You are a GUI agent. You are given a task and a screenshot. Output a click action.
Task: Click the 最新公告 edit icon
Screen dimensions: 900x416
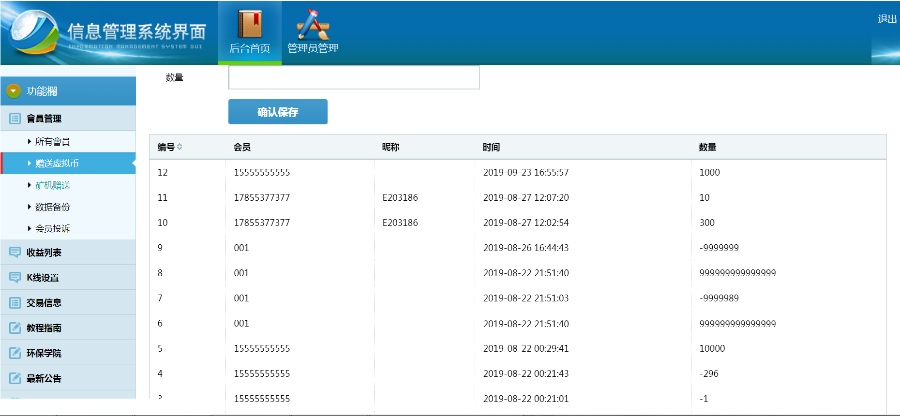15,378
